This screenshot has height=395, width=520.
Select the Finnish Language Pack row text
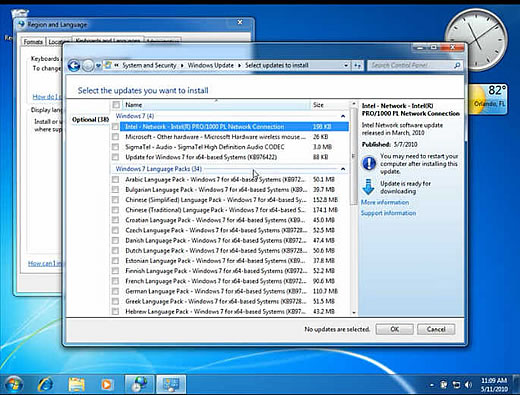215,271
